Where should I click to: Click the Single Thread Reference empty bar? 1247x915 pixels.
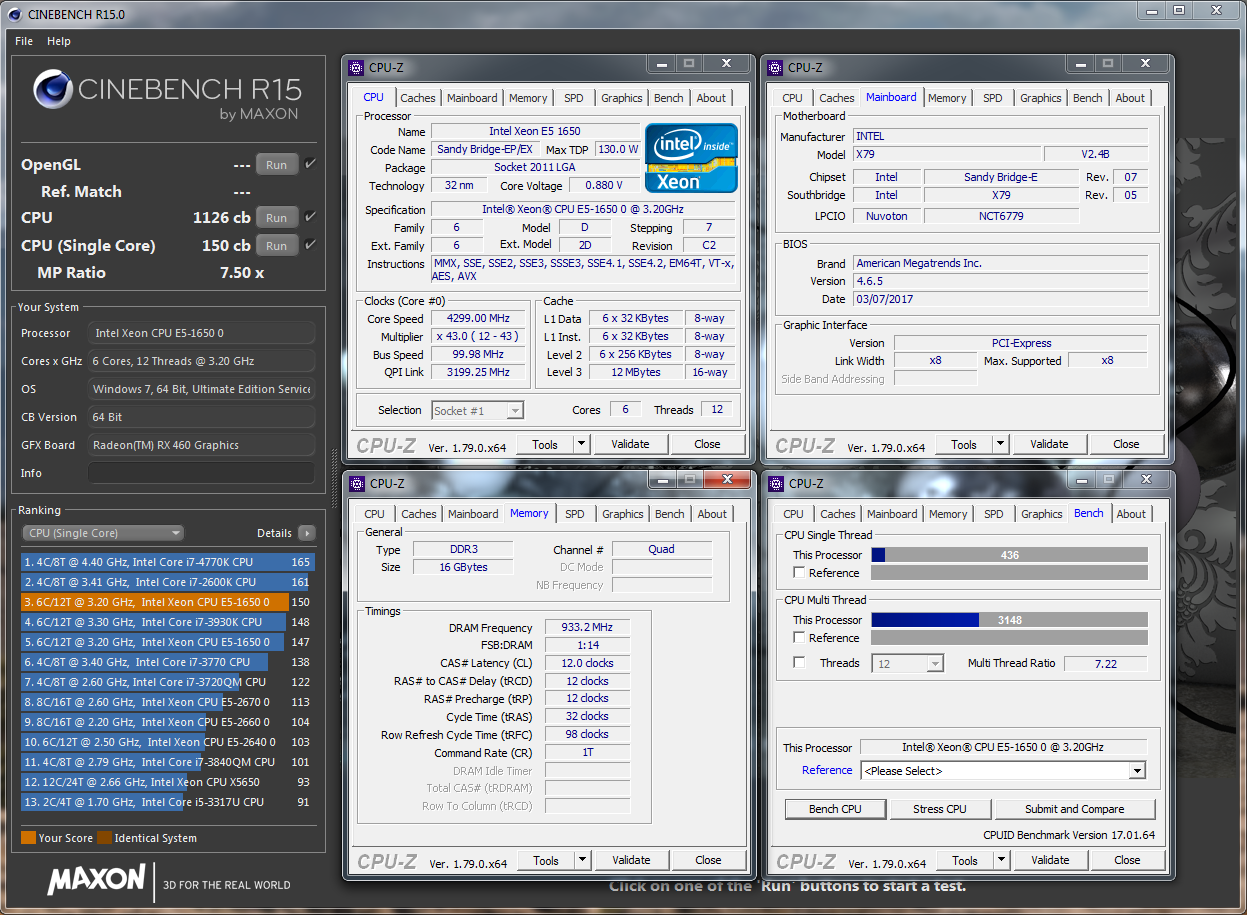pos(1009,573)
